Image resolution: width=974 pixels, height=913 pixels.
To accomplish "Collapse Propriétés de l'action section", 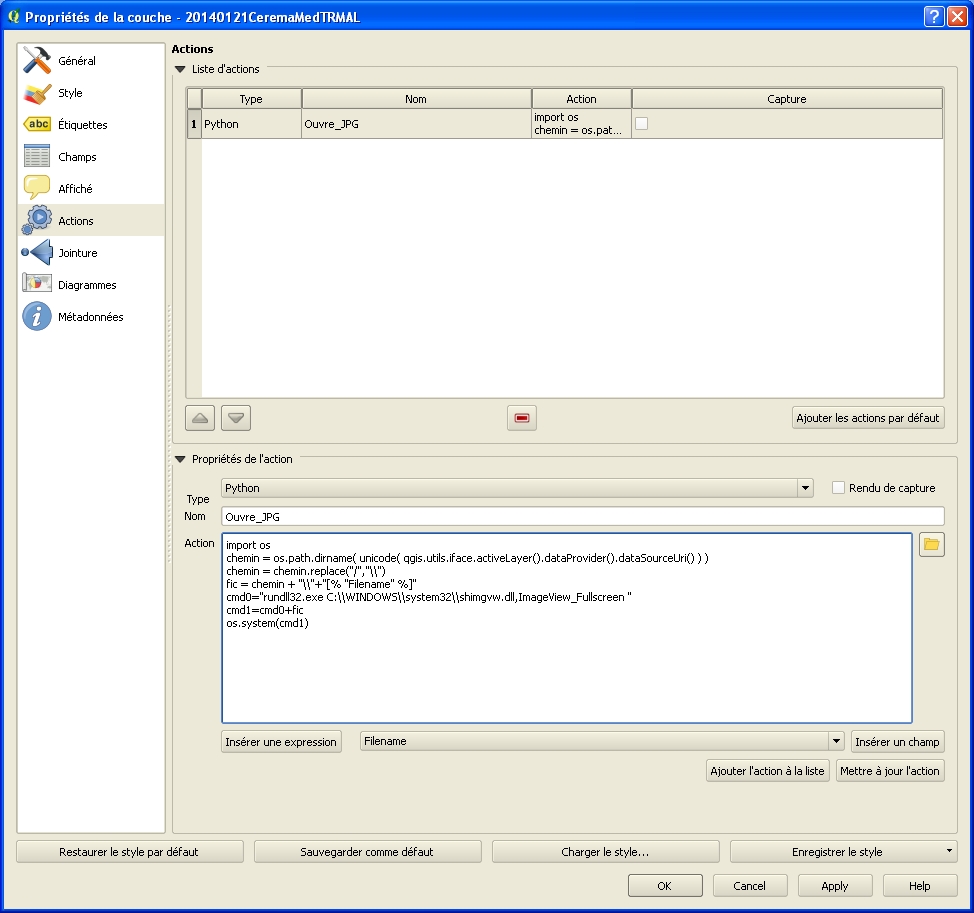I will (180, 459).
